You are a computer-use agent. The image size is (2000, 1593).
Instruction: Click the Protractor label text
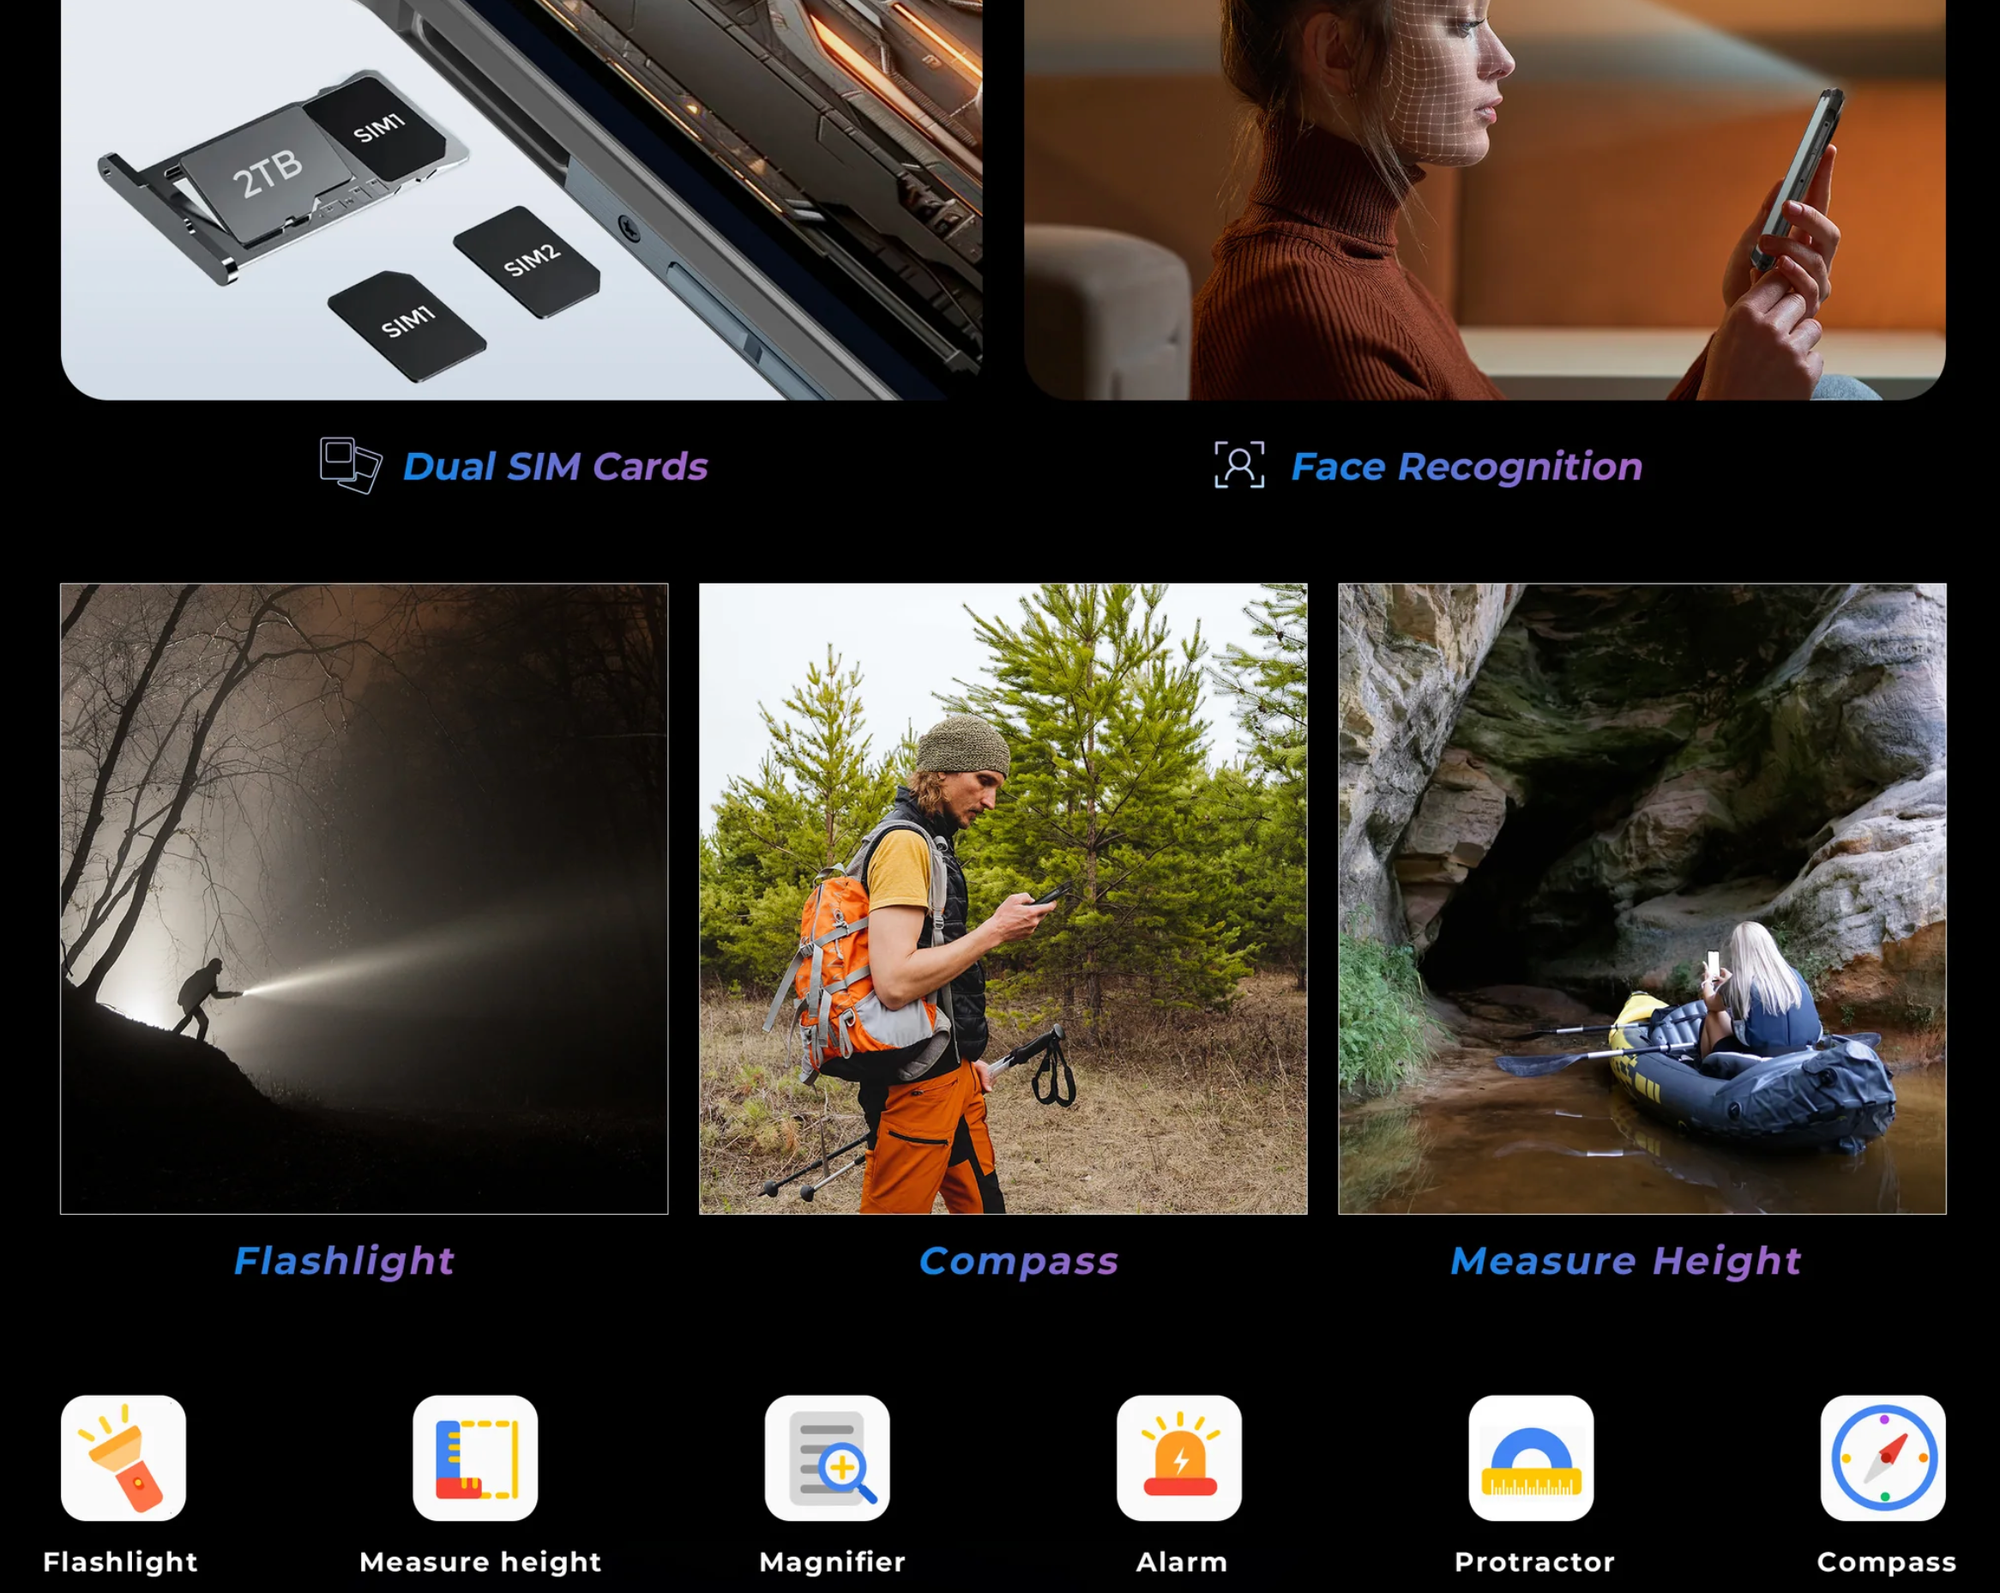tap(1534, 1561)
